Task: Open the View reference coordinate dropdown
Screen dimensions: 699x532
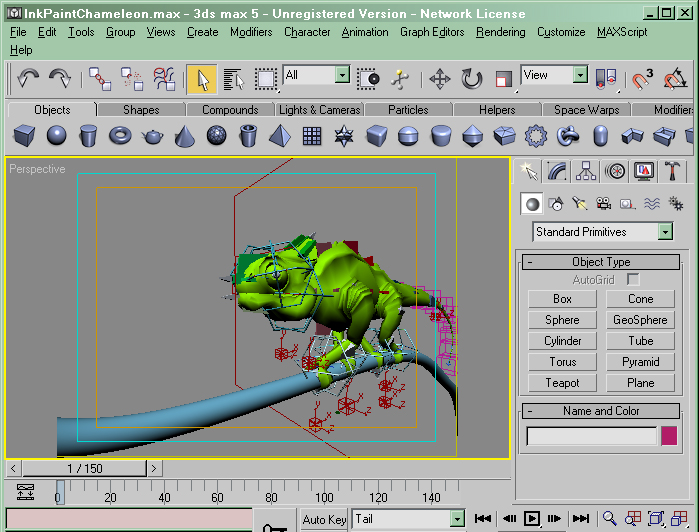Action: click(580, 75)
